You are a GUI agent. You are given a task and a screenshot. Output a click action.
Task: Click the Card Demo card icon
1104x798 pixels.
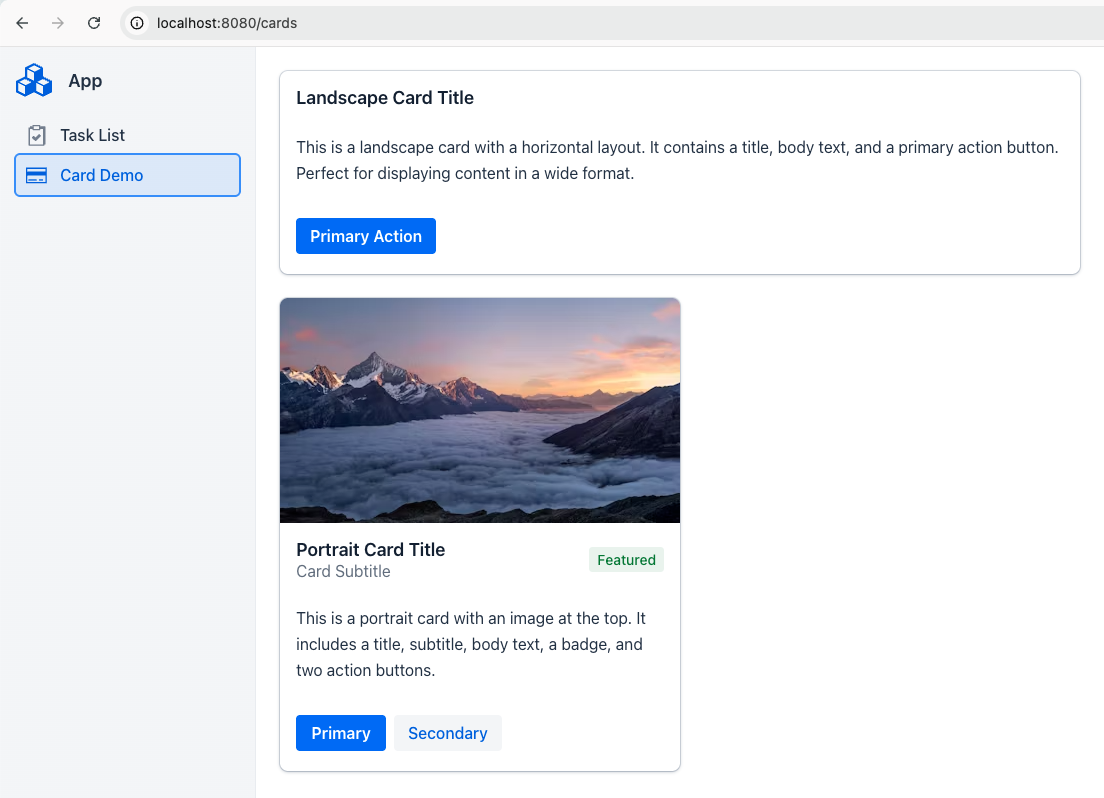click(37, 175)
